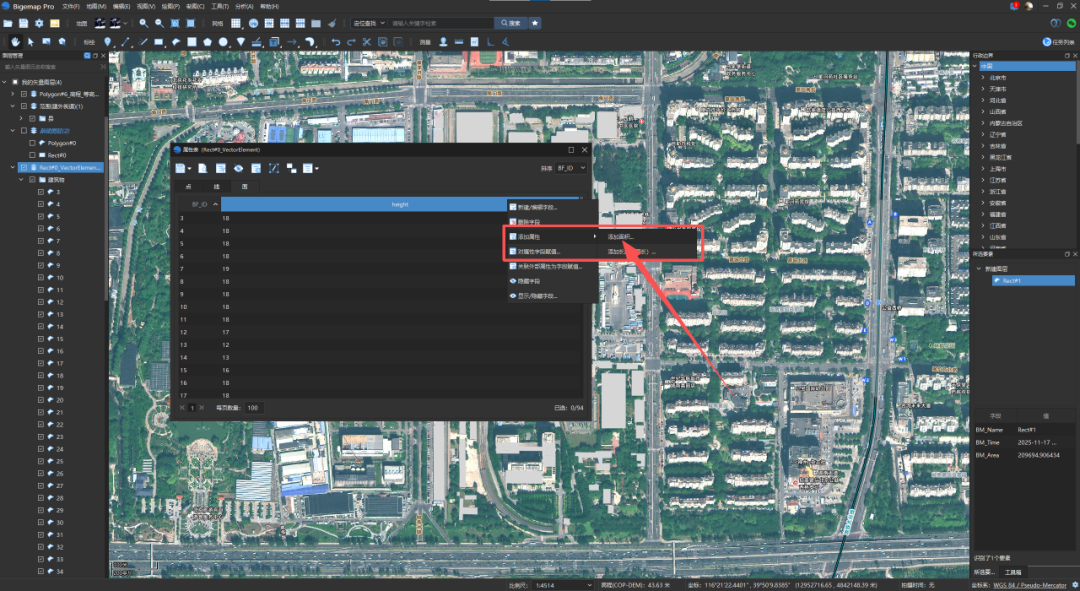
Task: Select the pentagon polygon tool
Action: 207,42
